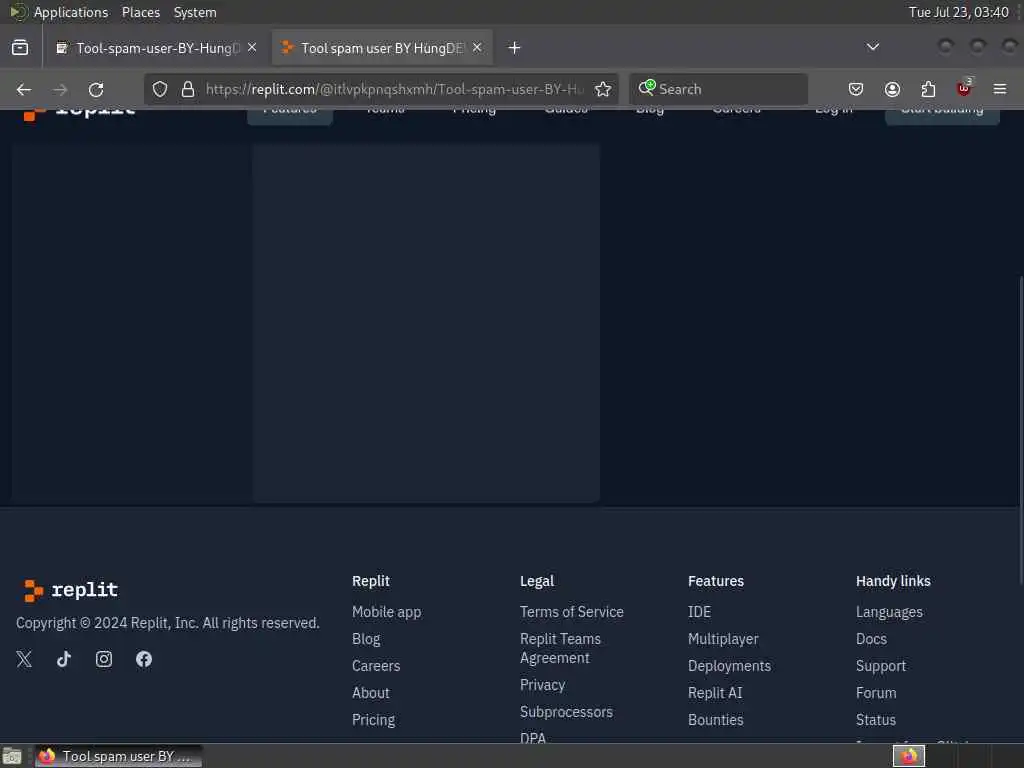Open Docs handy link
The image size is (1024, 768).
click(871, 639)
